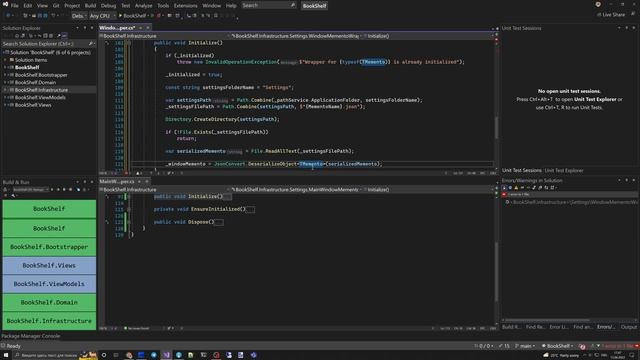
Task: Open the Find Re... tab at the bottom right
Action: pos(535,327)
